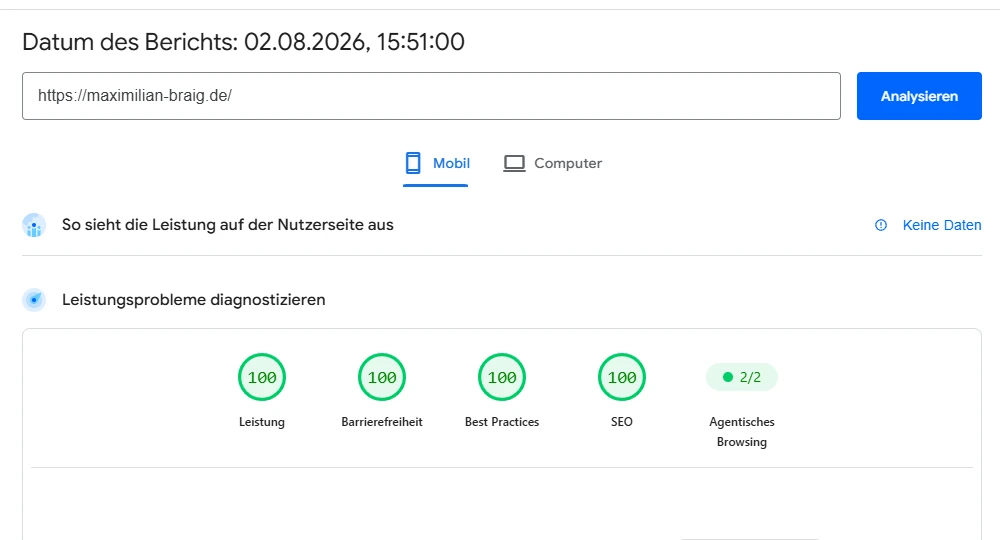Image resolution: width=1000 pixels, height=540 pixels.
Task: Click the Agentisches Browsing label
Action: click(x=742, y=432)
